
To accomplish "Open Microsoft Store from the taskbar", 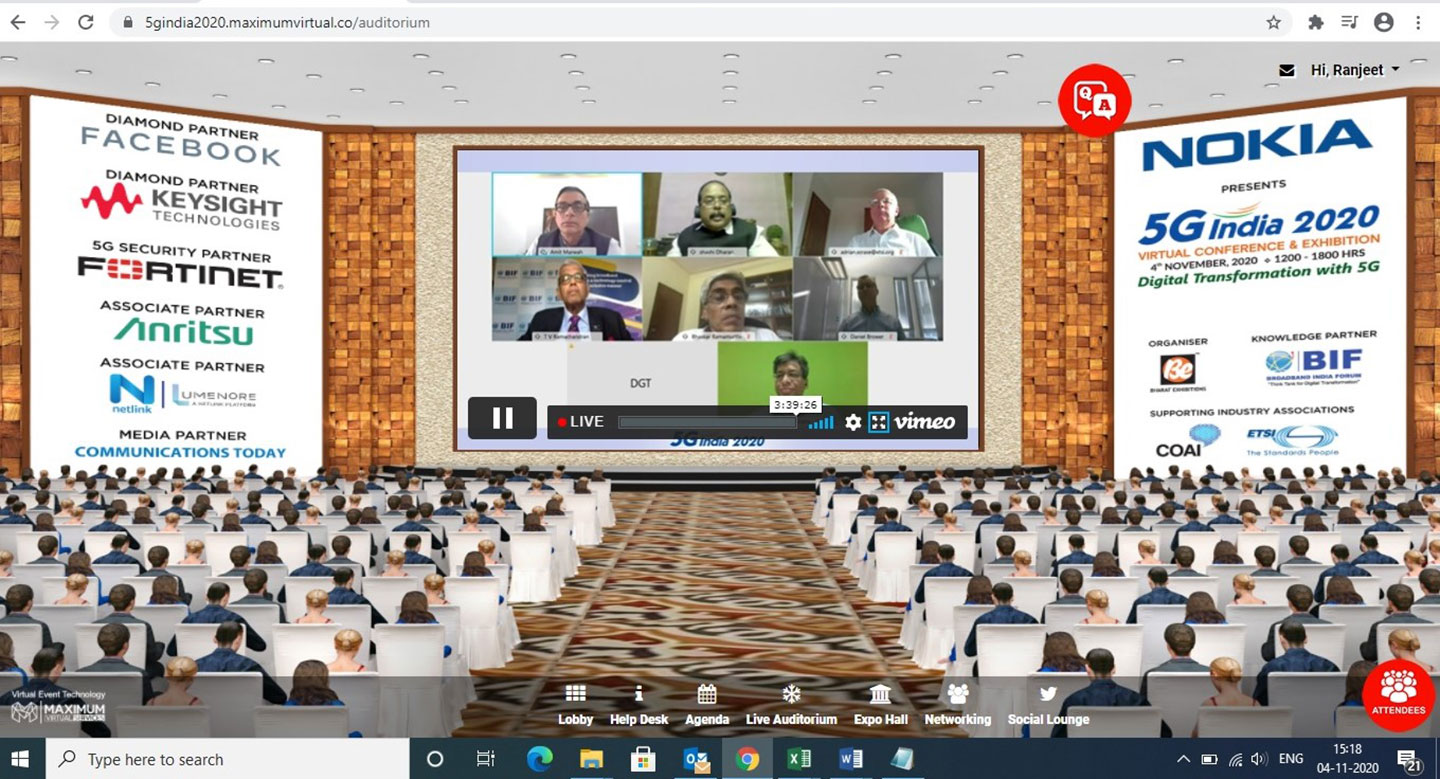I will (x=643, y=759).
